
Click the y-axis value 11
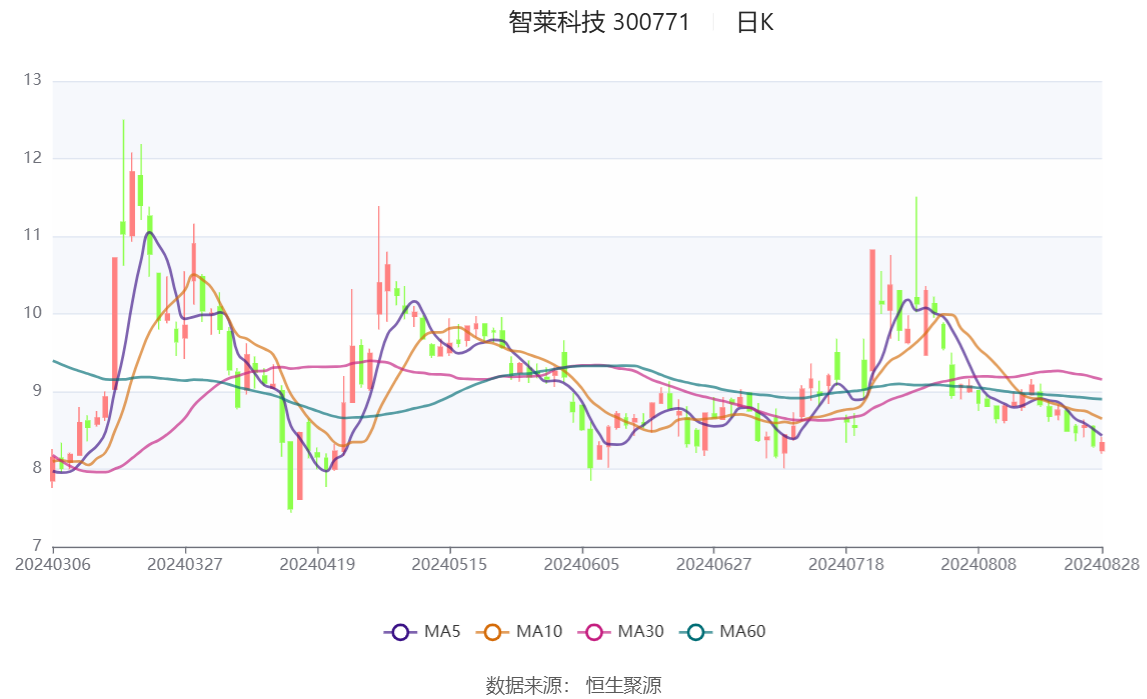(32, 235)
